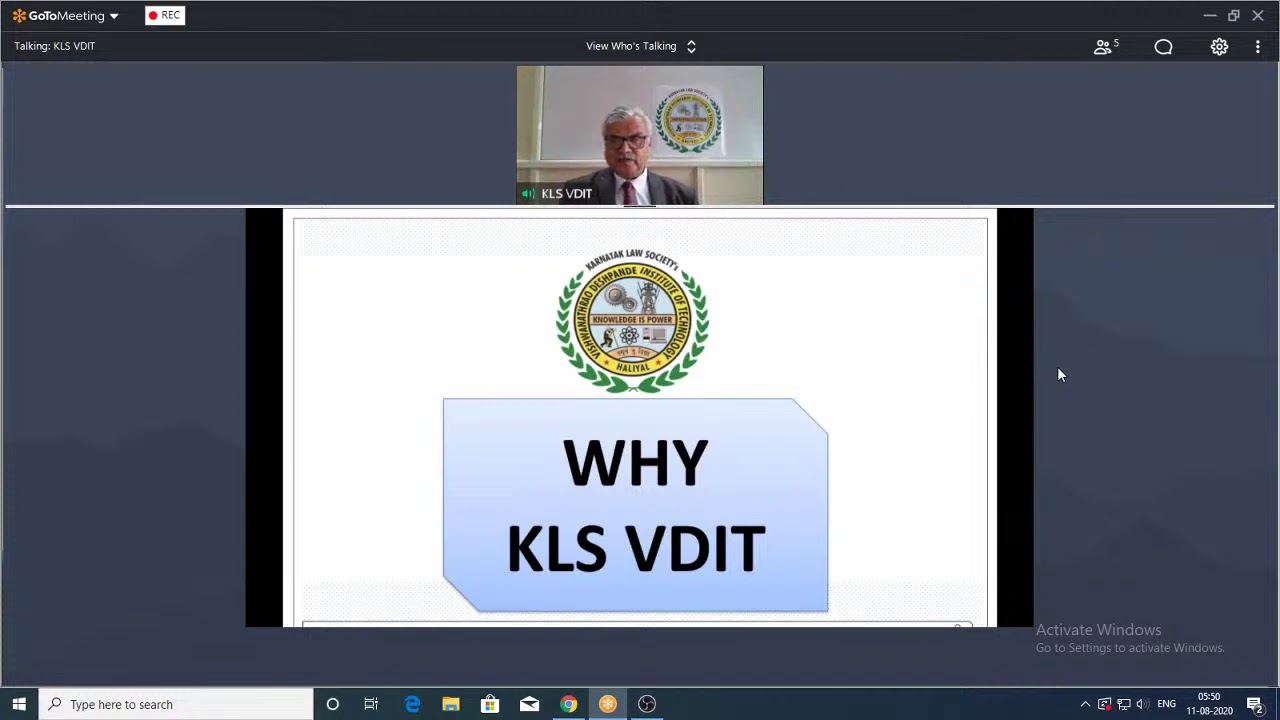Image resolution: width=1280 pixels, height=720 pixels.
Task: Open the more options kebab menu
Action: [x=1258, y=46]
